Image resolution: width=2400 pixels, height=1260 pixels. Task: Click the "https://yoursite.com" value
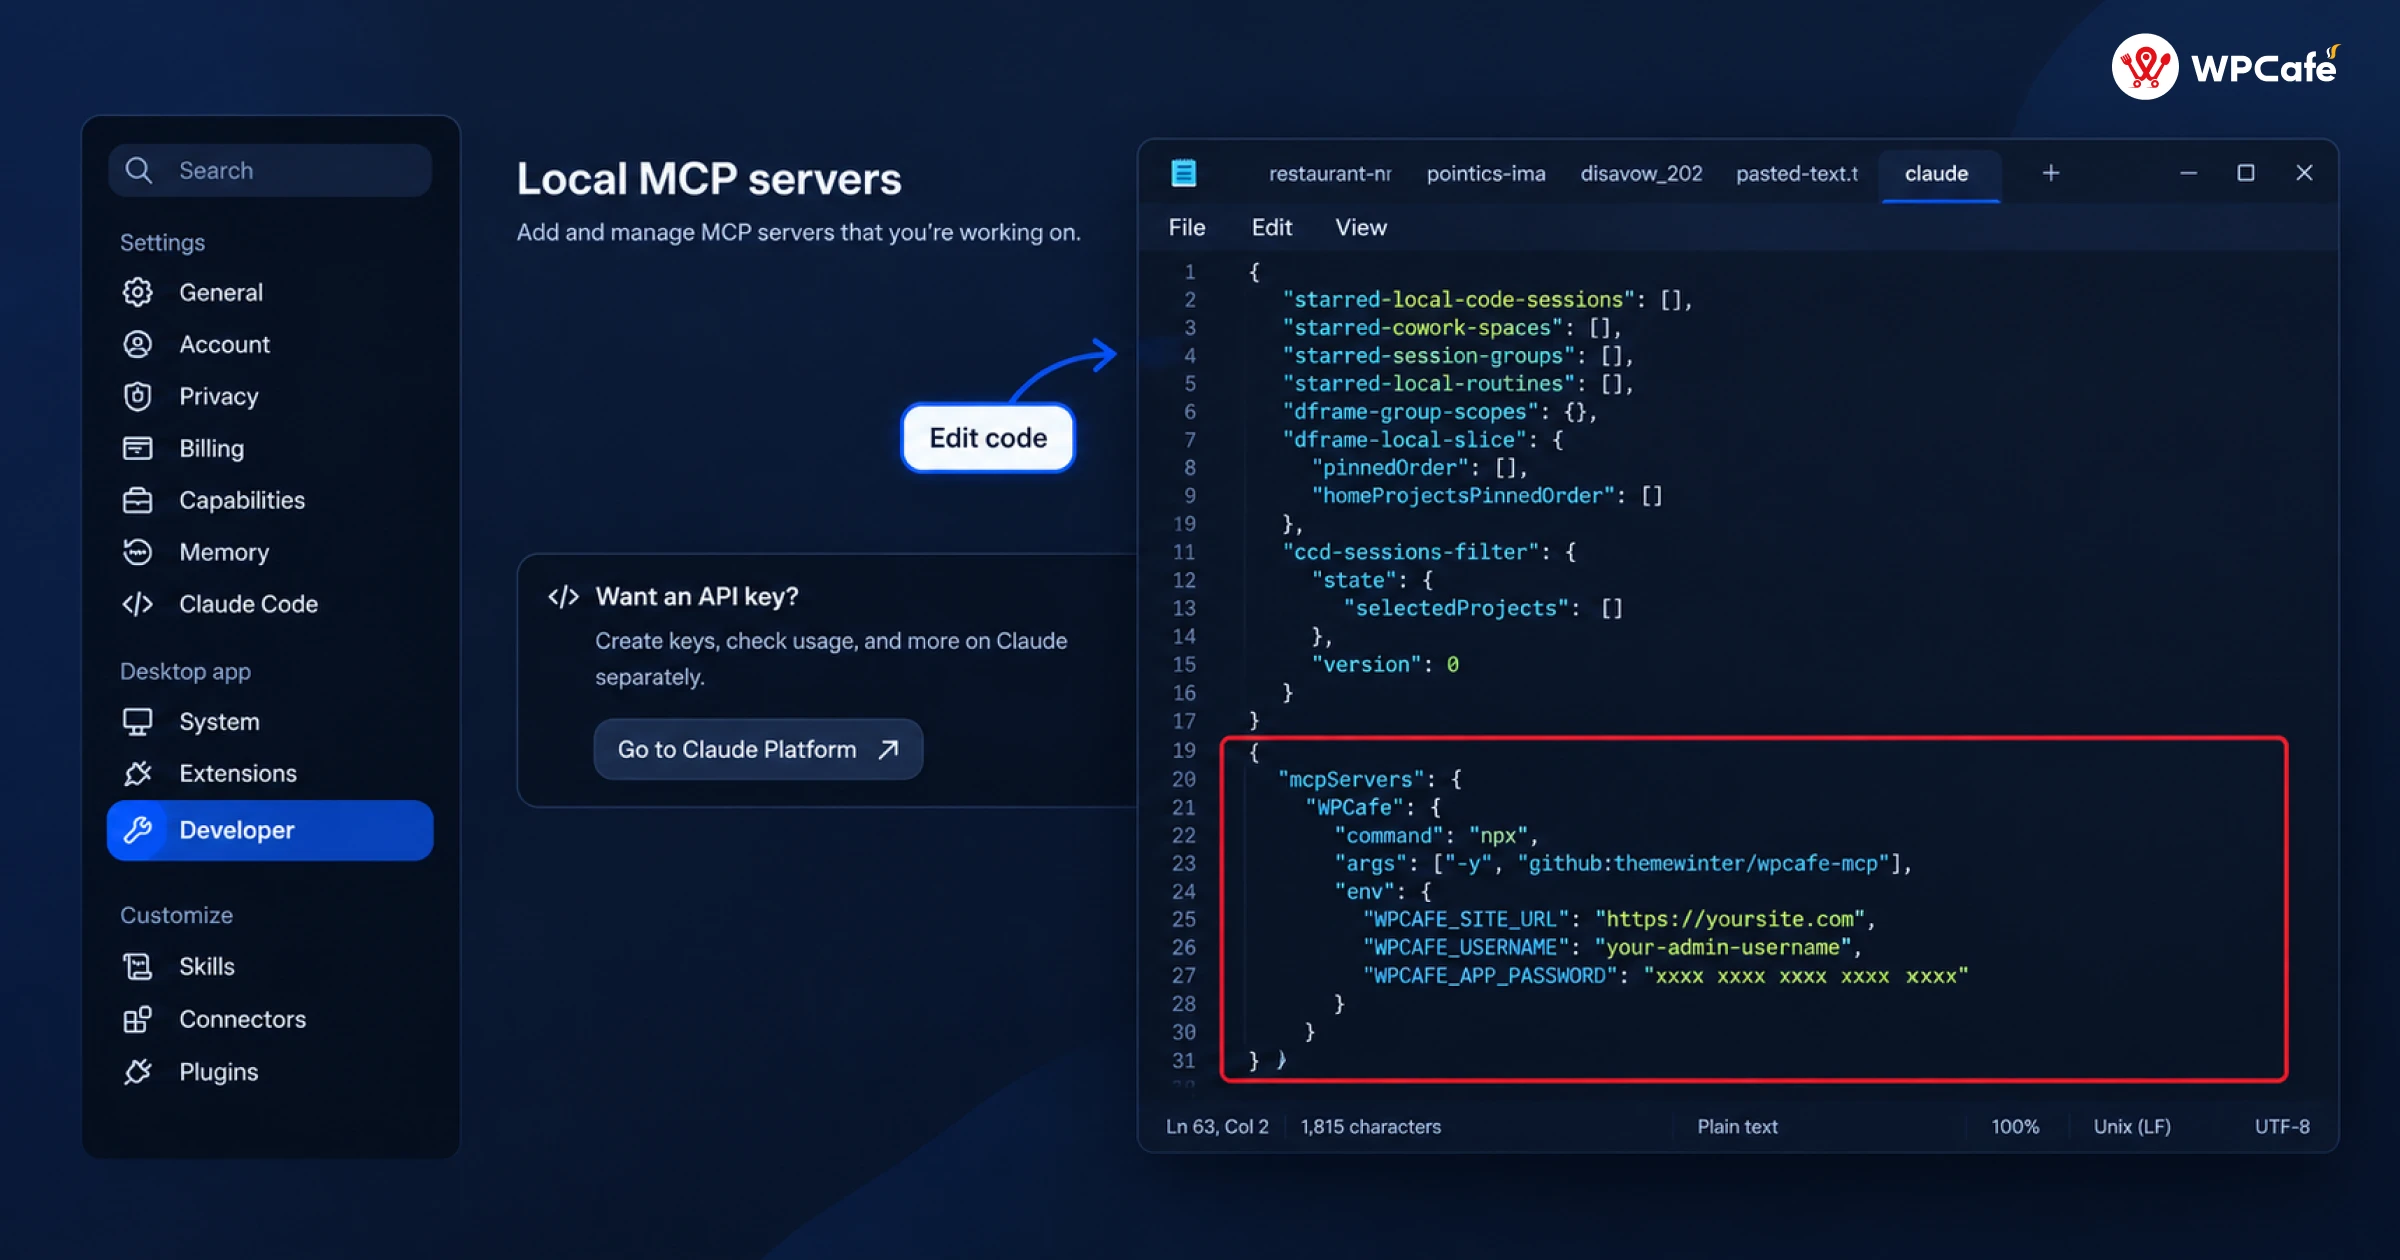[1730, 919]
